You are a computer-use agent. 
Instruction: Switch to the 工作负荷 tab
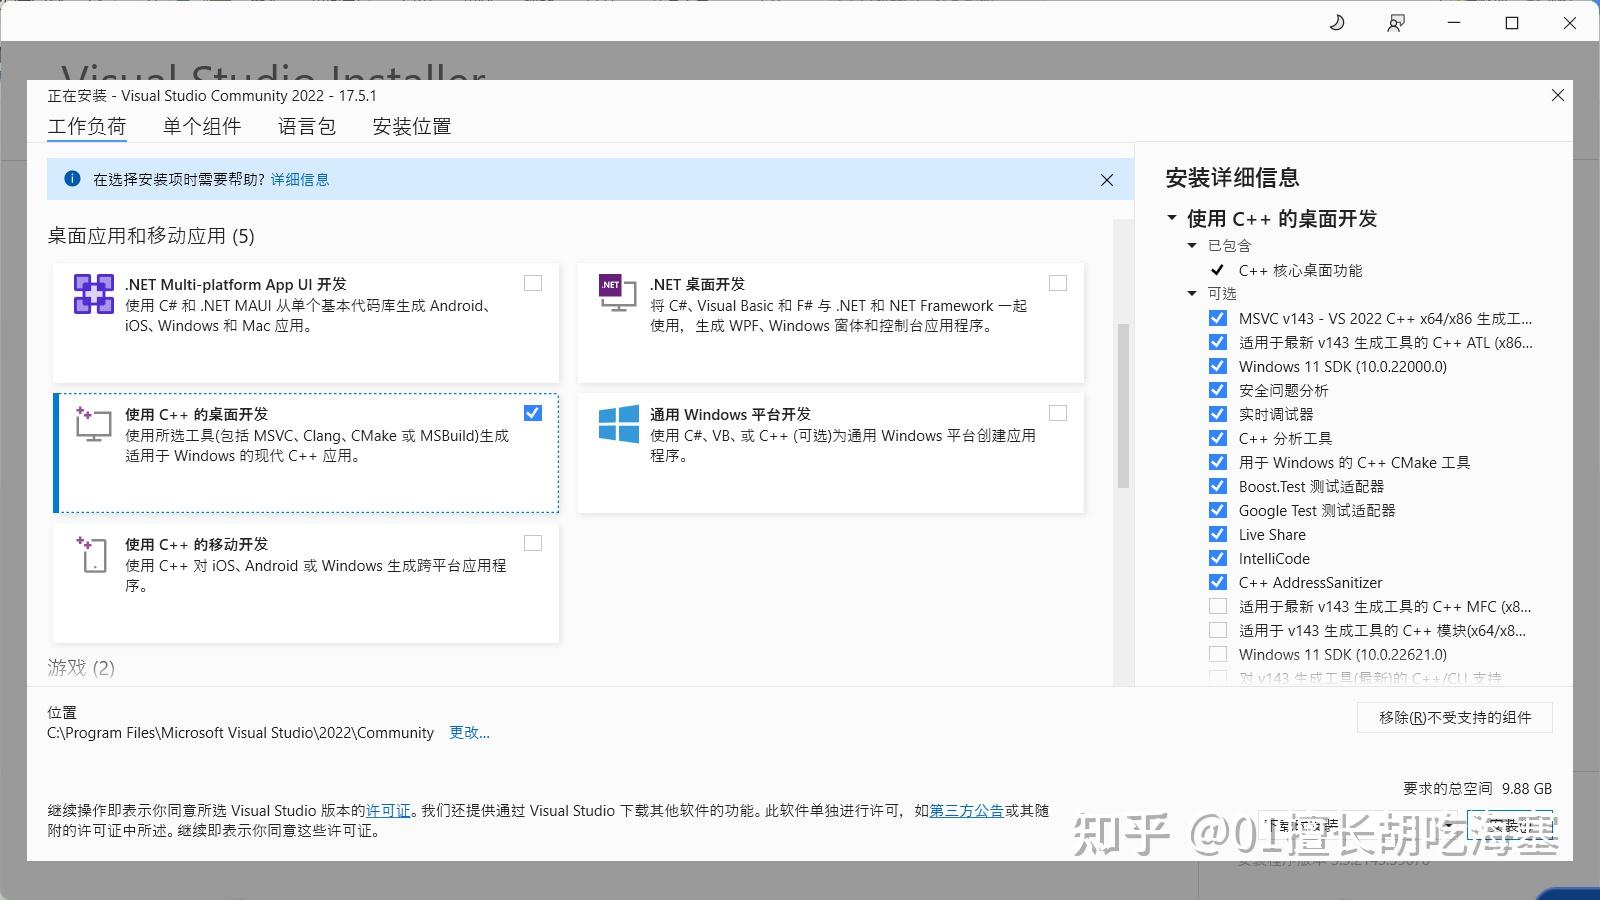(x=87, y=127)
